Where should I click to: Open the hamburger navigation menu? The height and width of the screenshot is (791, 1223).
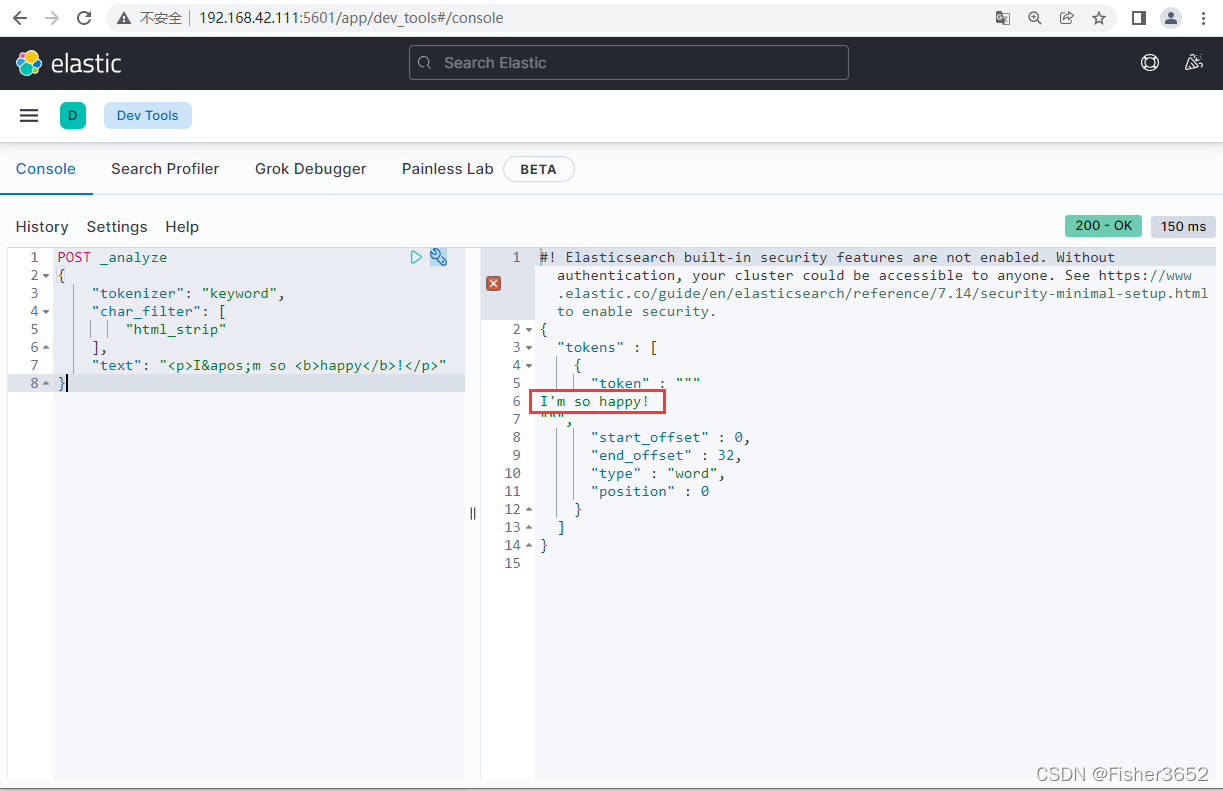click(29, 116)
